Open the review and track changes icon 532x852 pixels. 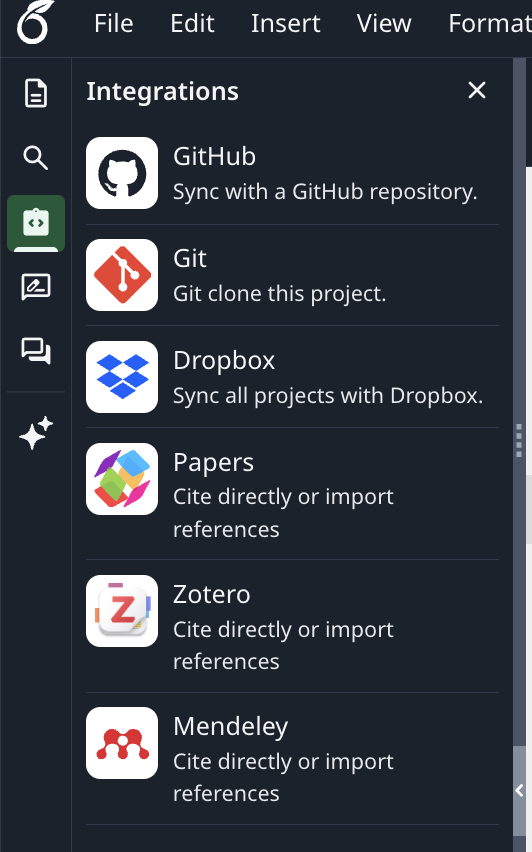pos(36,287)
